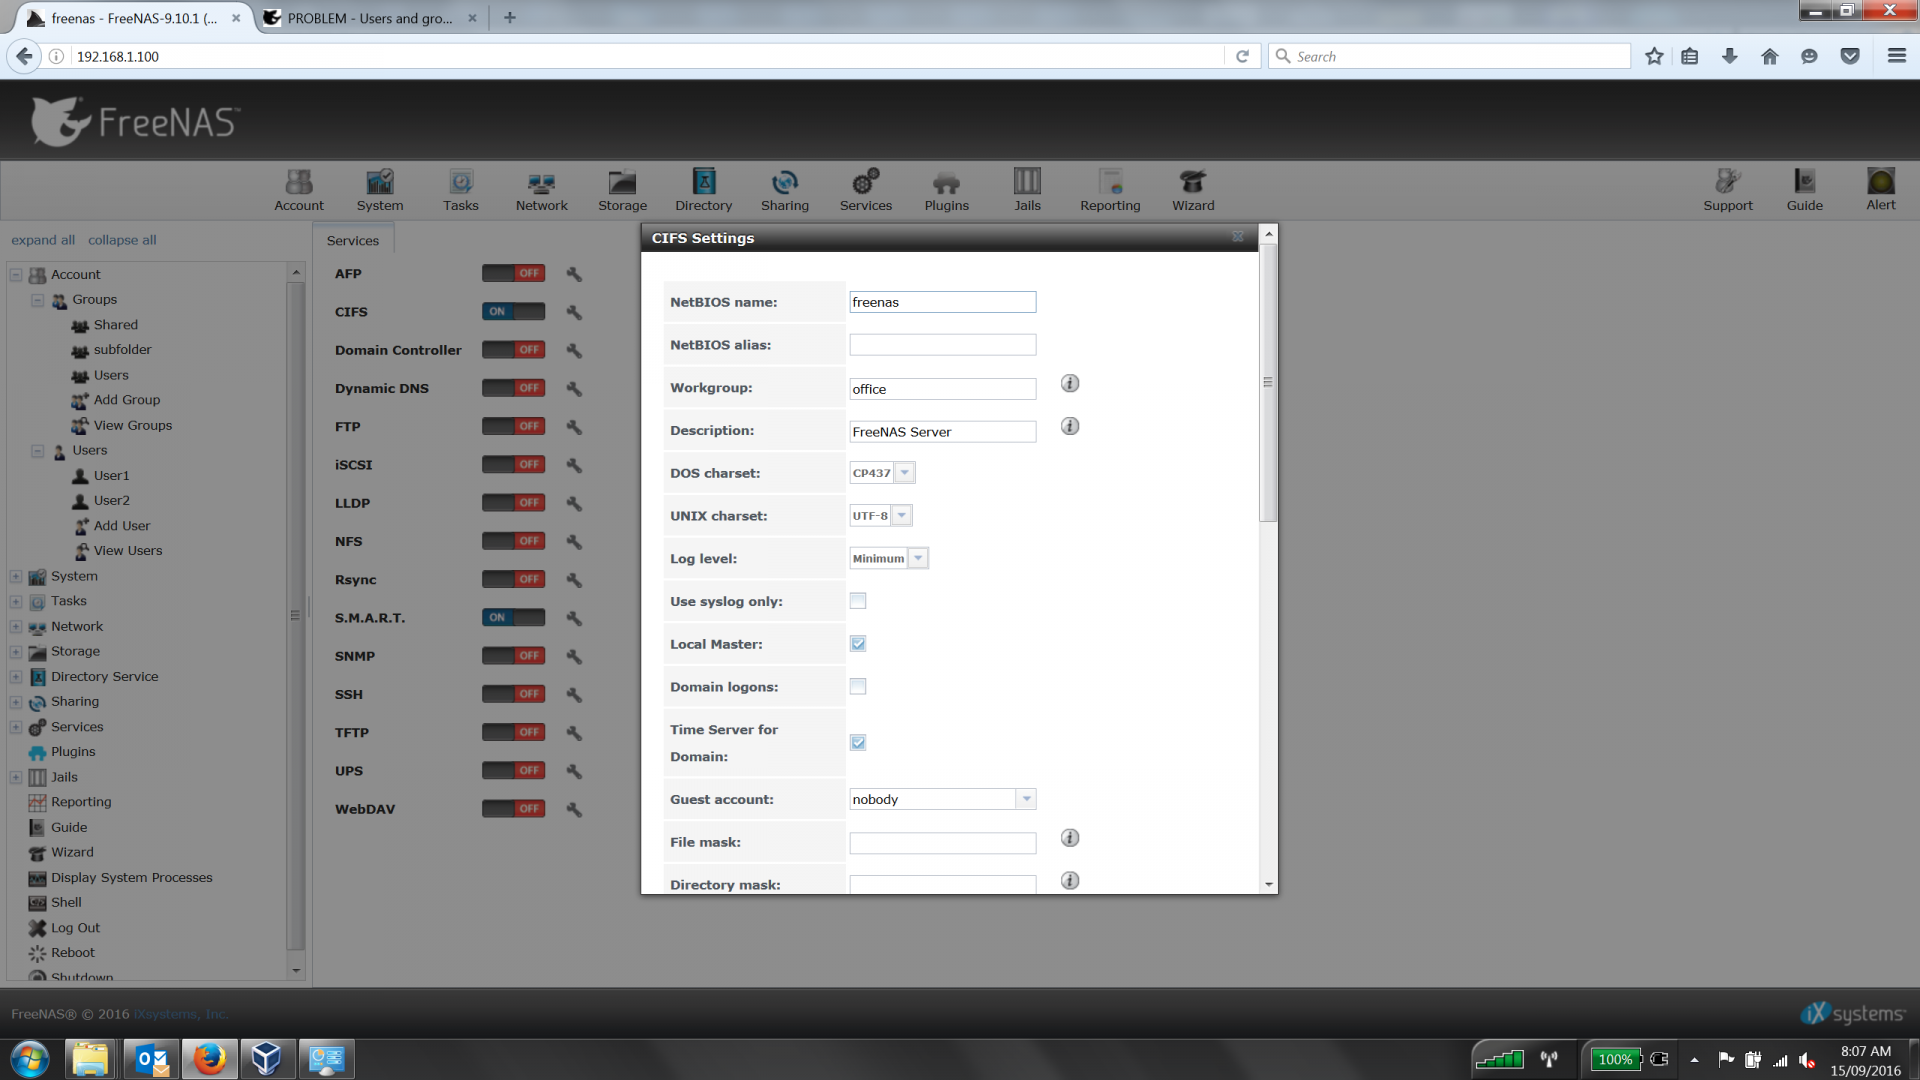This screenshot has width=1920, height=1080.
Task: Toggle the FTP service switch
Action: pos(513,426)
